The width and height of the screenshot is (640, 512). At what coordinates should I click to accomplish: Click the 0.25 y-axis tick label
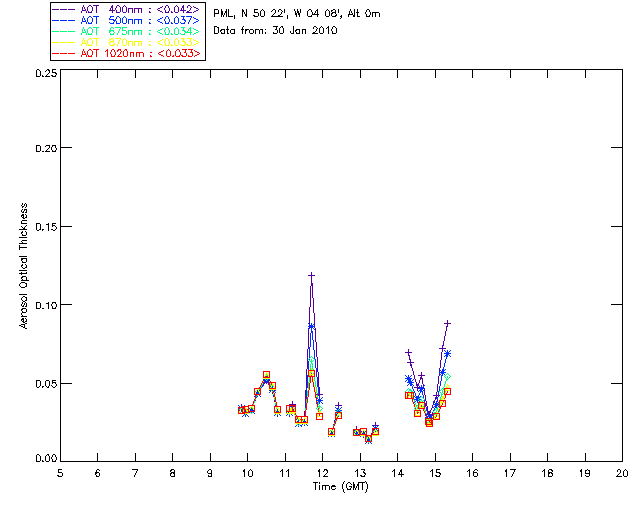(x=46, y=73)
